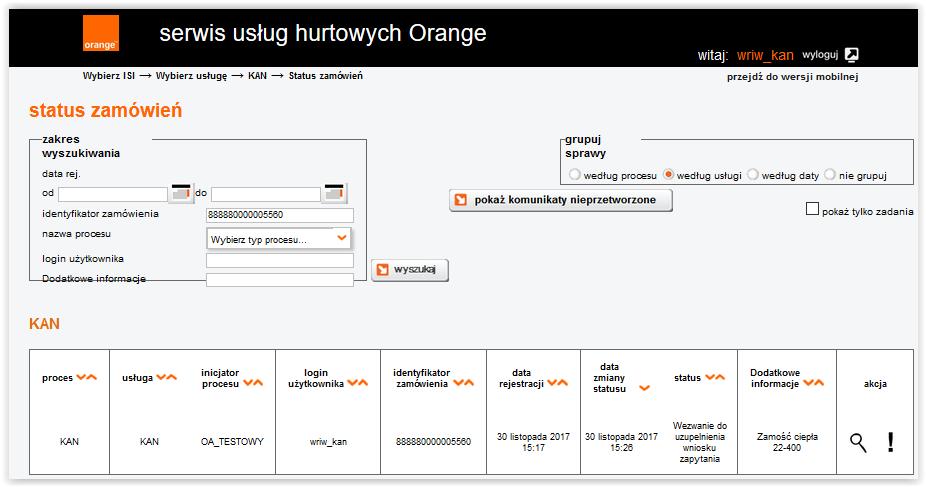926x487 pixels.
Task: Enable the 'pokaż tylko zadania' checkbox
Action: pyautogui.click(x=813, y=209)
